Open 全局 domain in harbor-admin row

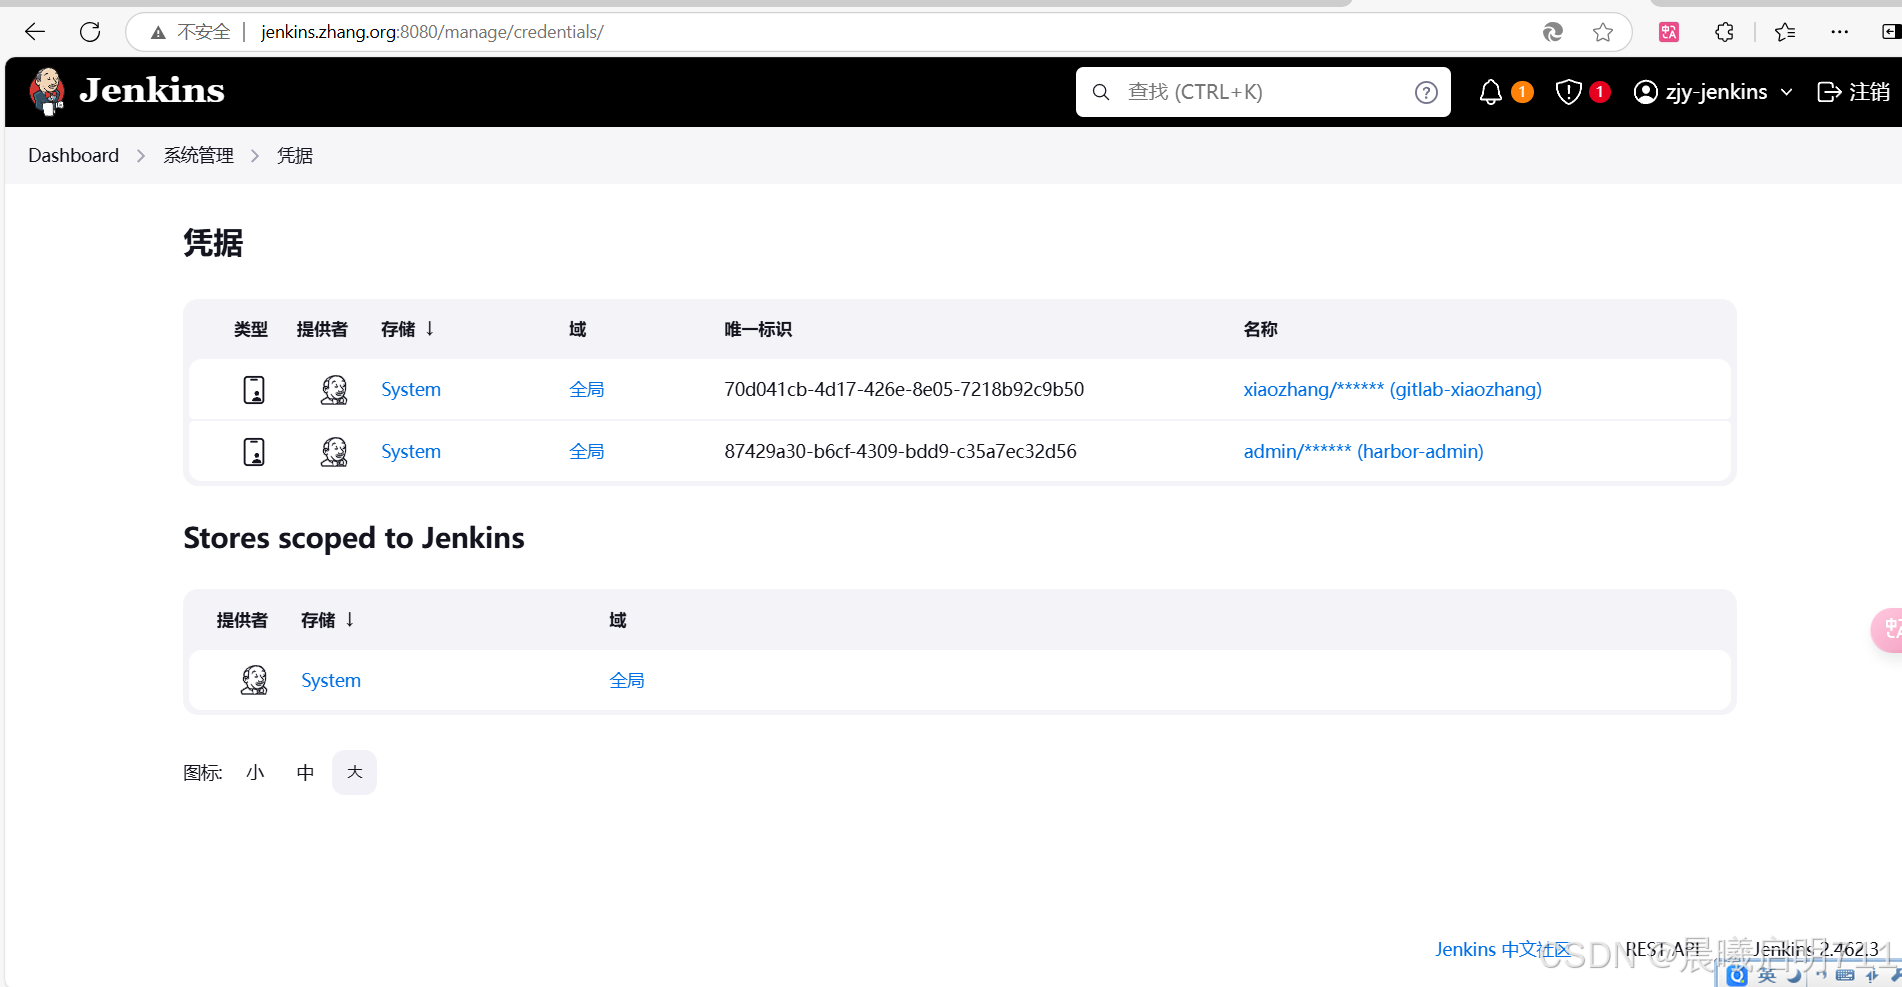click(x=587, y=452)
